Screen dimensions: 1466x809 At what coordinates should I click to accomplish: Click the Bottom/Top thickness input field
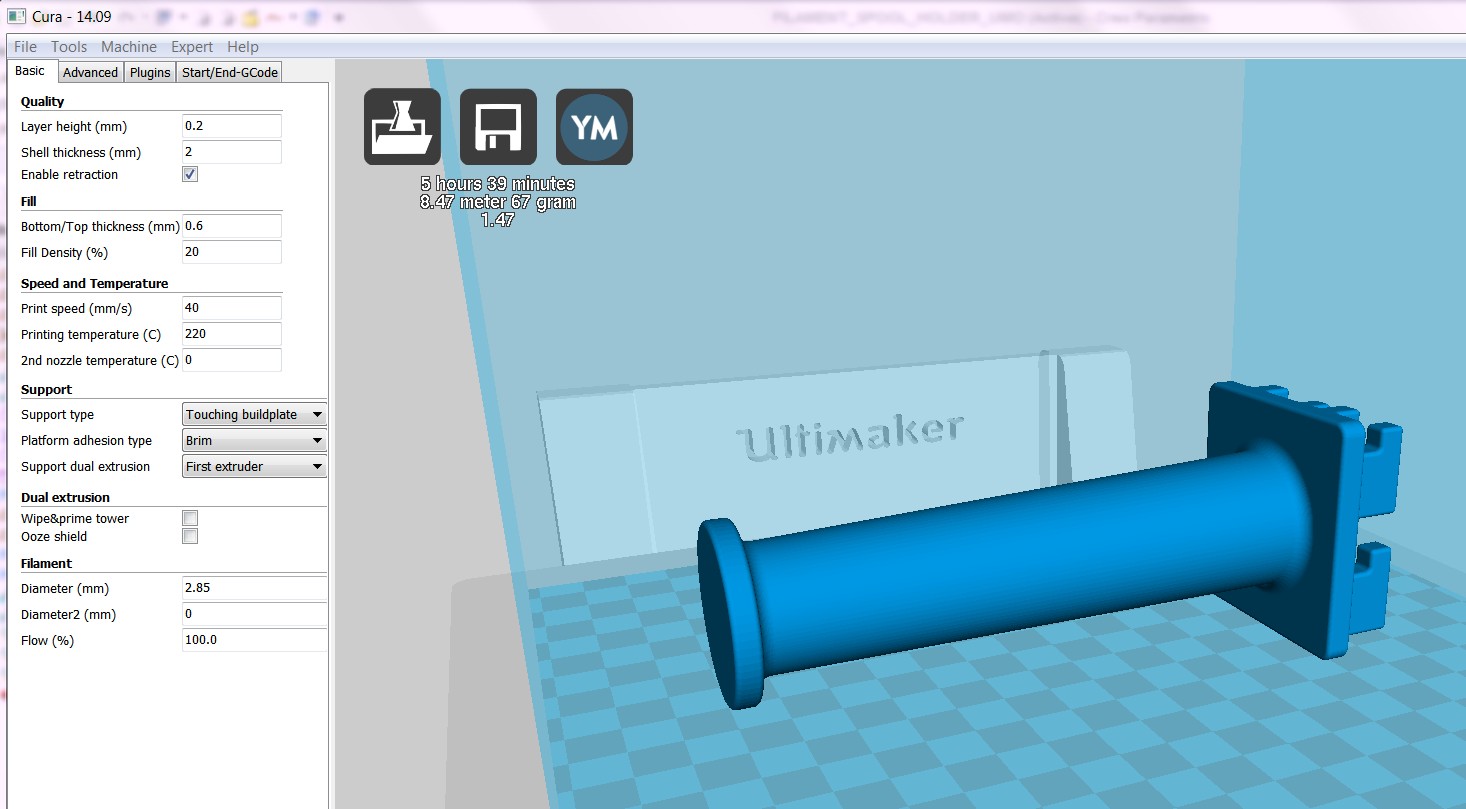(x=232, y=226)
